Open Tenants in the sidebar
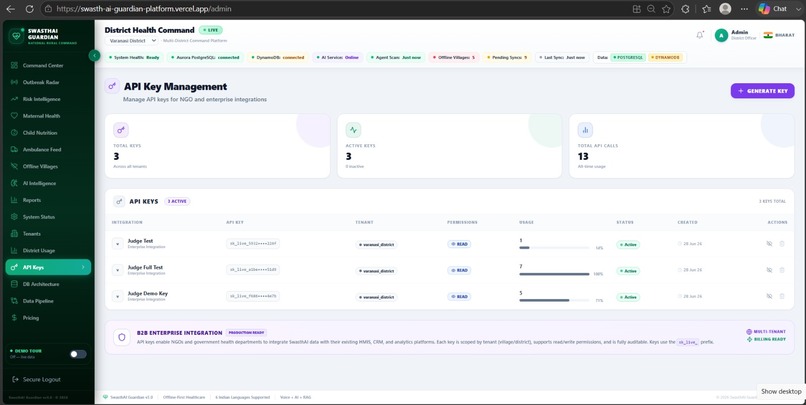Image resolution: width=806 pixels, height=405 pixels. [32, 234]
